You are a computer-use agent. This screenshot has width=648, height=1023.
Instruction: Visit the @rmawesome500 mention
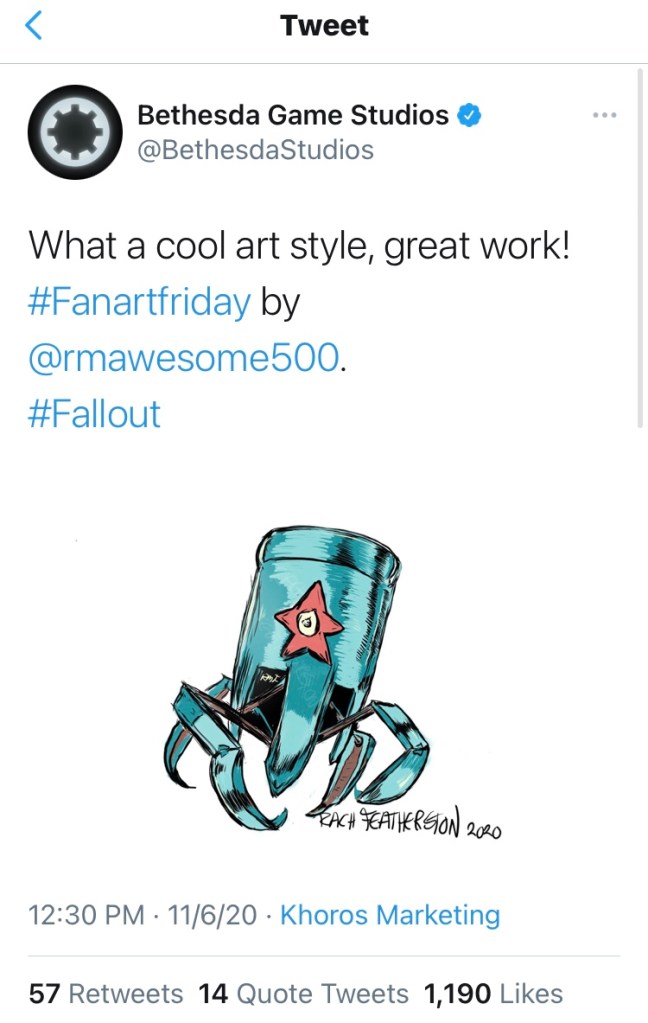184,358
